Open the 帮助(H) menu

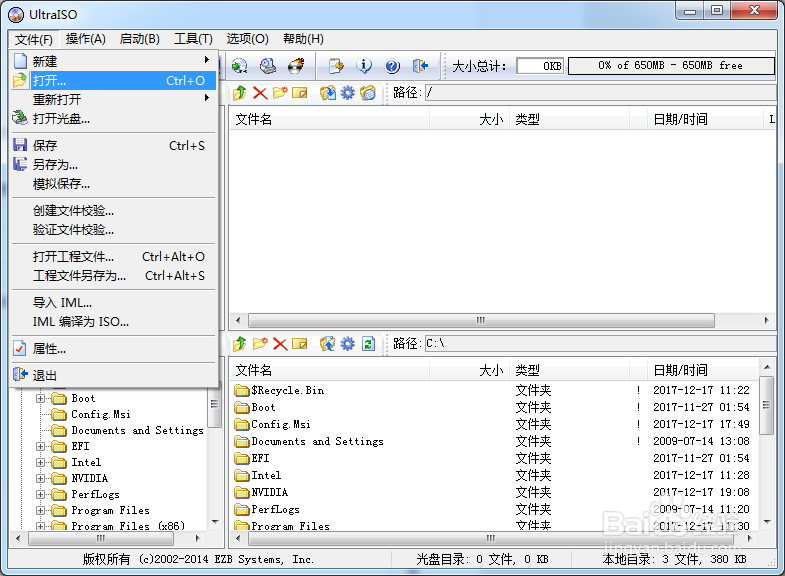(303, 39)
